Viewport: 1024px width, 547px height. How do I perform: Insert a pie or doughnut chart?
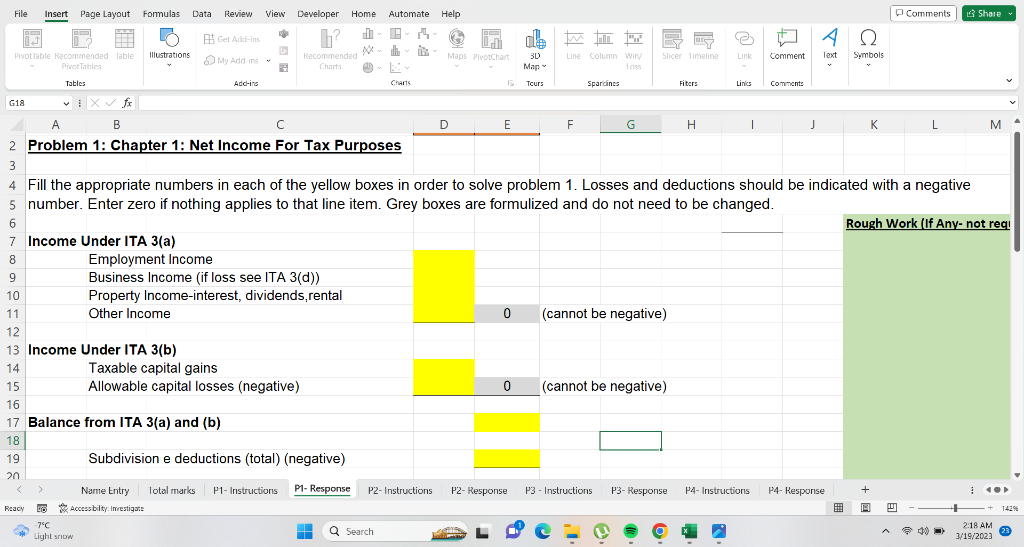point(370,67)
